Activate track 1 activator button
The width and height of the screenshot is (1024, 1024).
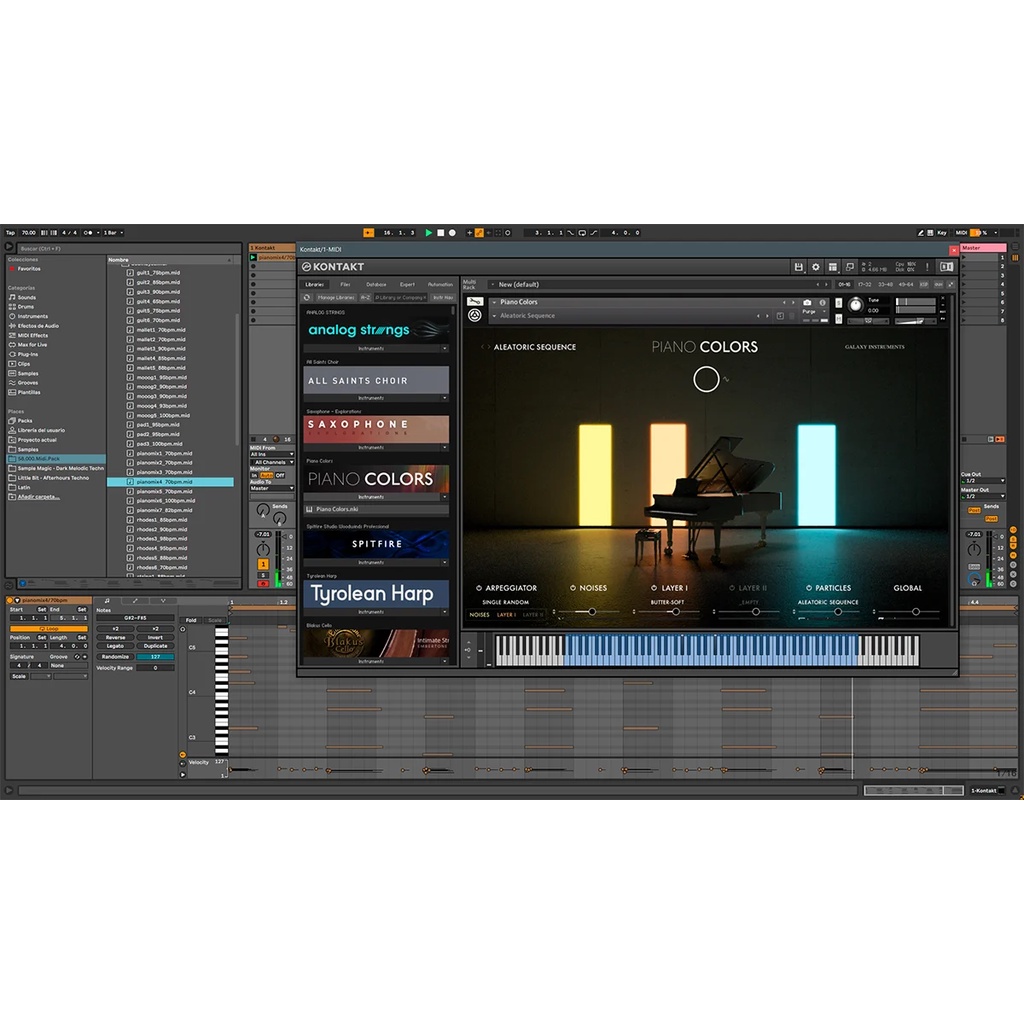(263, 564)
